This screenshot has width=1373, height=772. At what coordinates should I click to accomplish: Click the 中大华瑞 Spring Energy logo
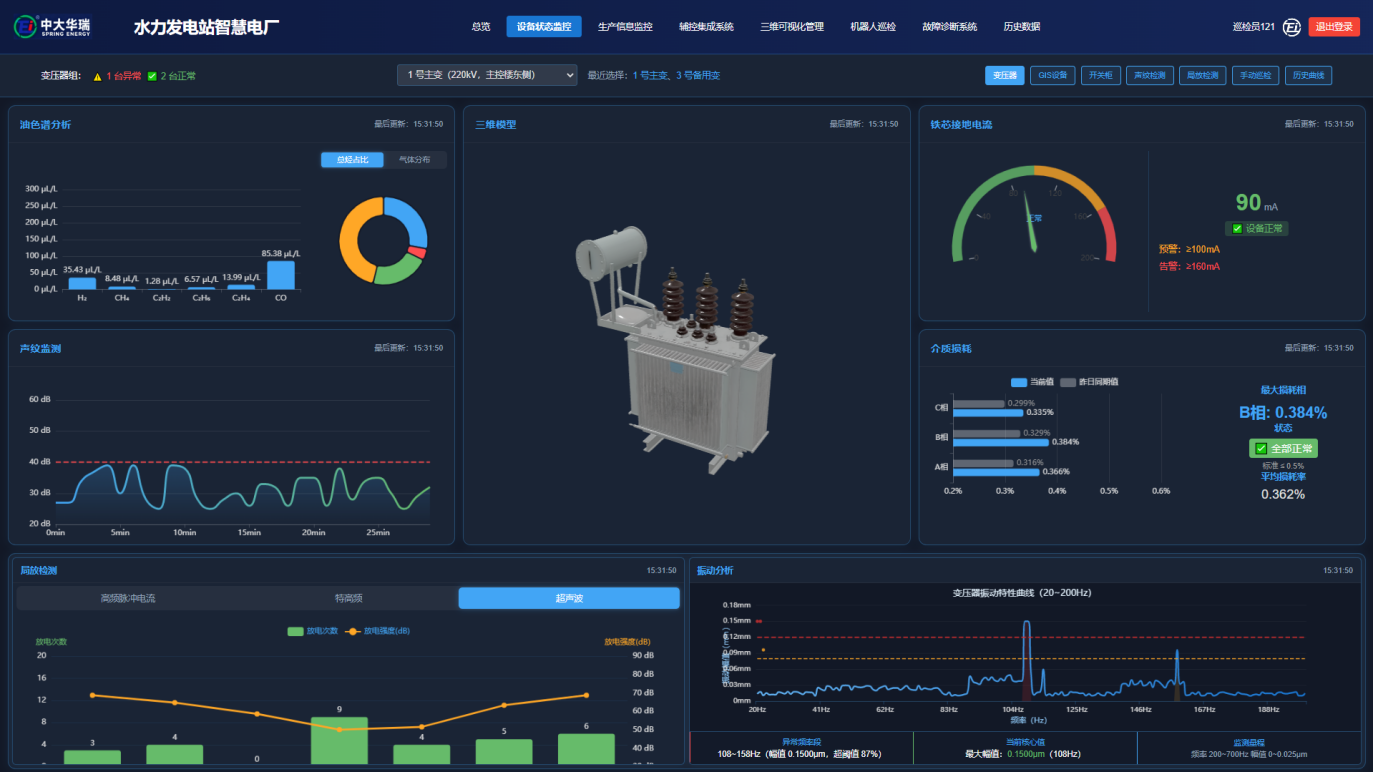51,26
